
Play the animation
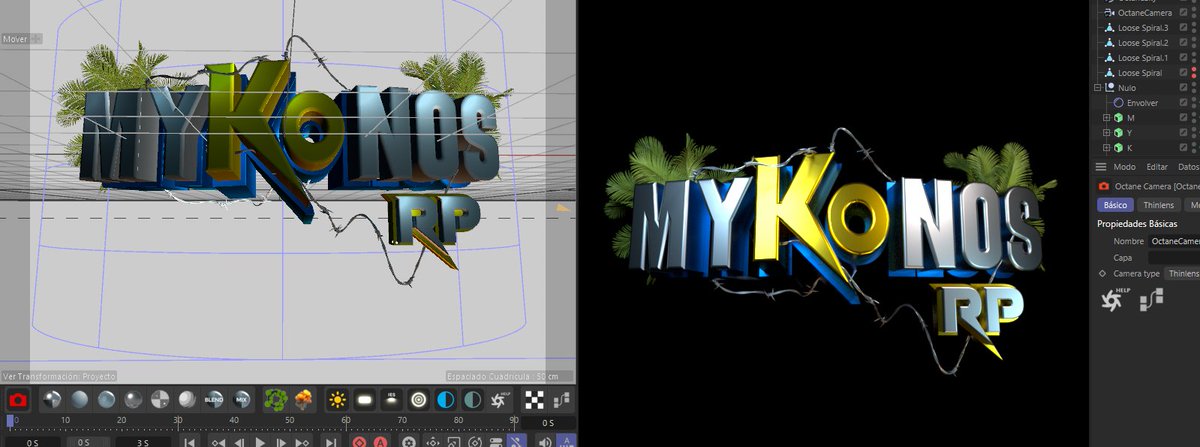click(260, 441)
